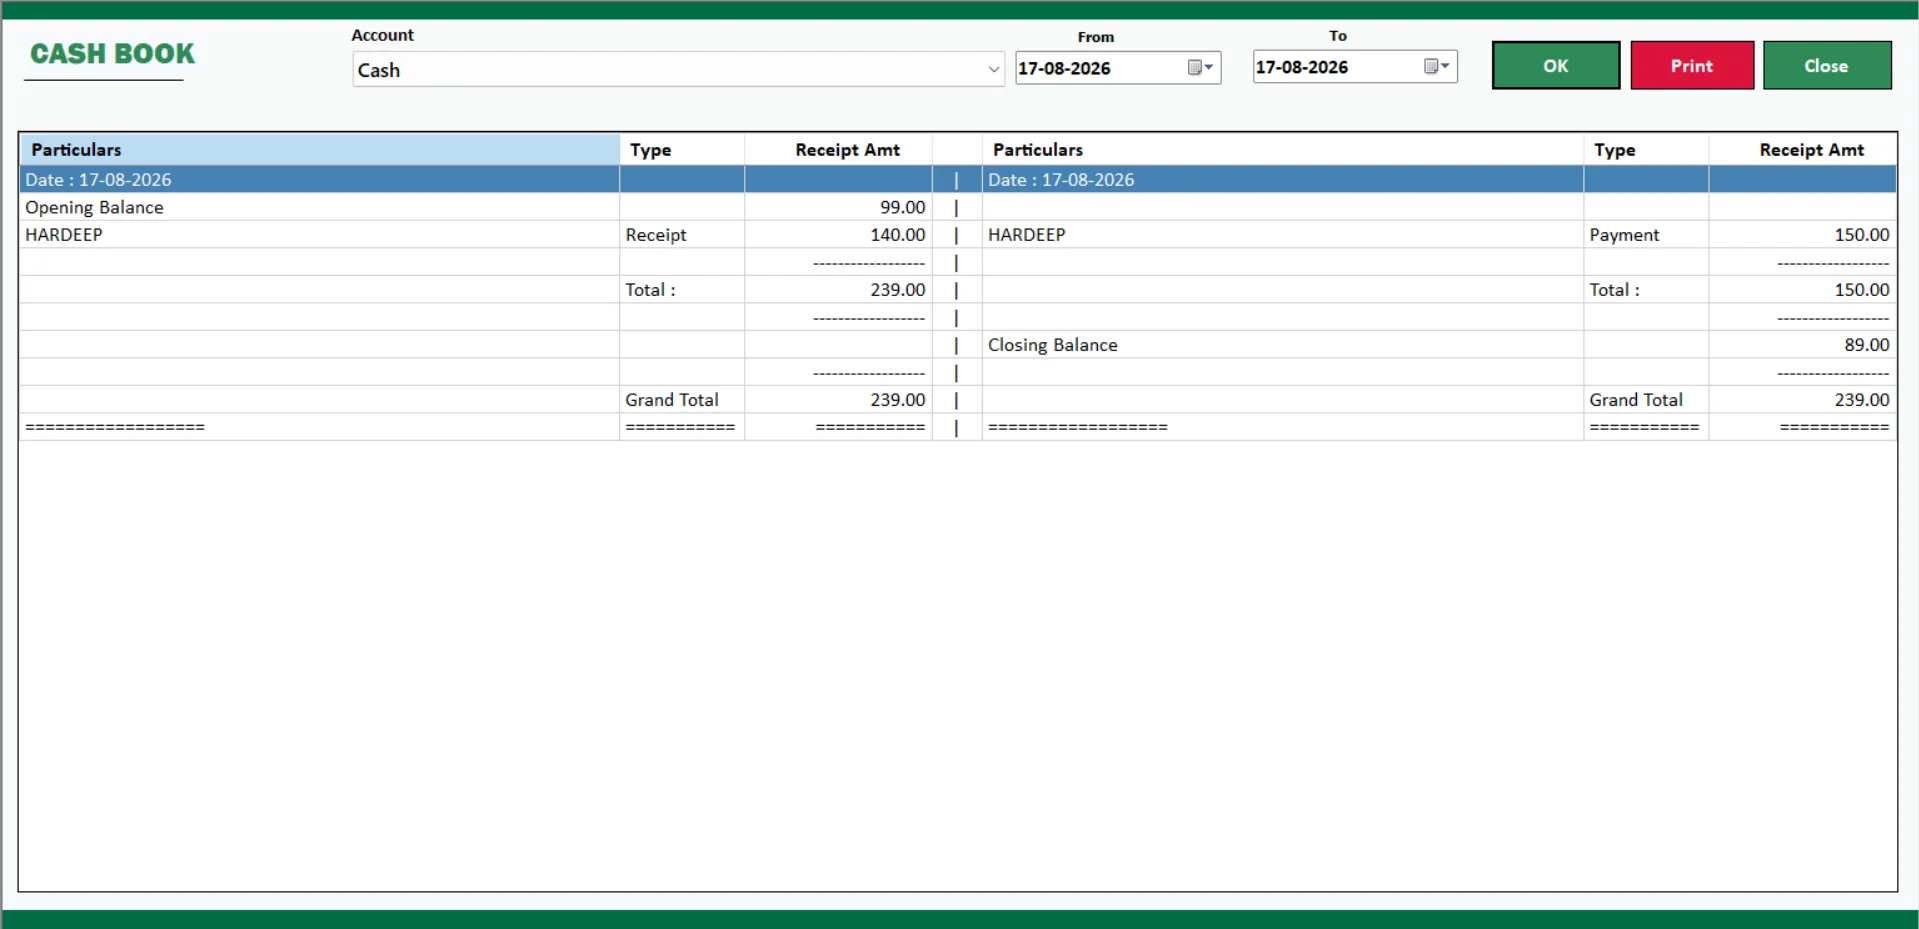Click the left Grand Total label
Image resolution: width=1919 pixels, height=929 pixels.
(x=672, y=400)
